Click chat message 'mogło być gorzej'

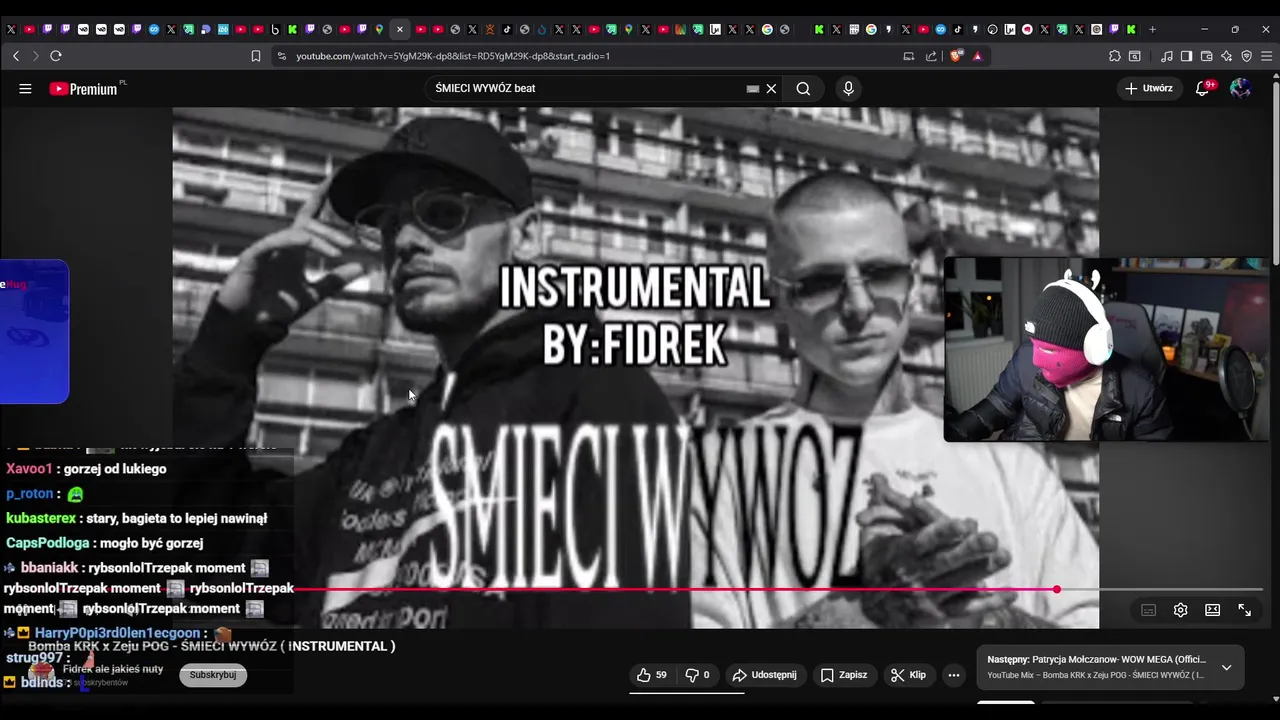click(152, 543)
